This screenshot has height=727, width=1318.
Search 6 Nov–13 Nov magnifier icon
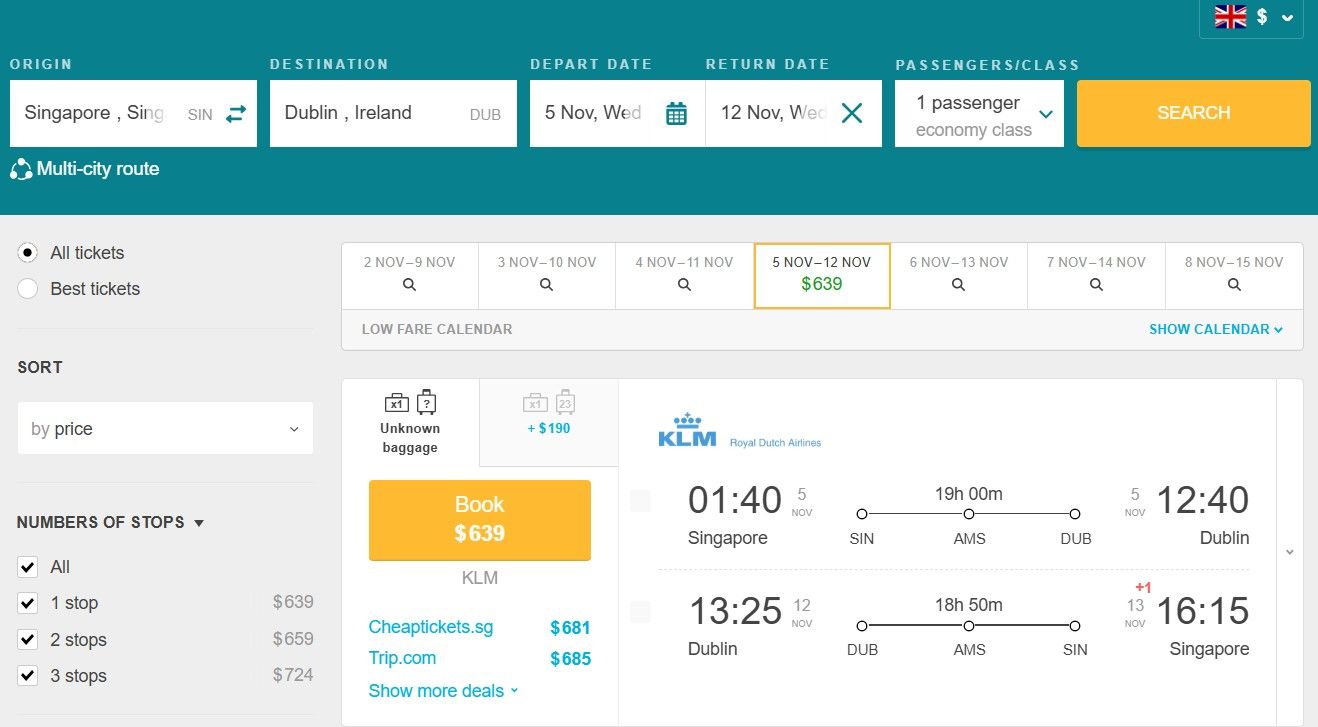point(958,285)
